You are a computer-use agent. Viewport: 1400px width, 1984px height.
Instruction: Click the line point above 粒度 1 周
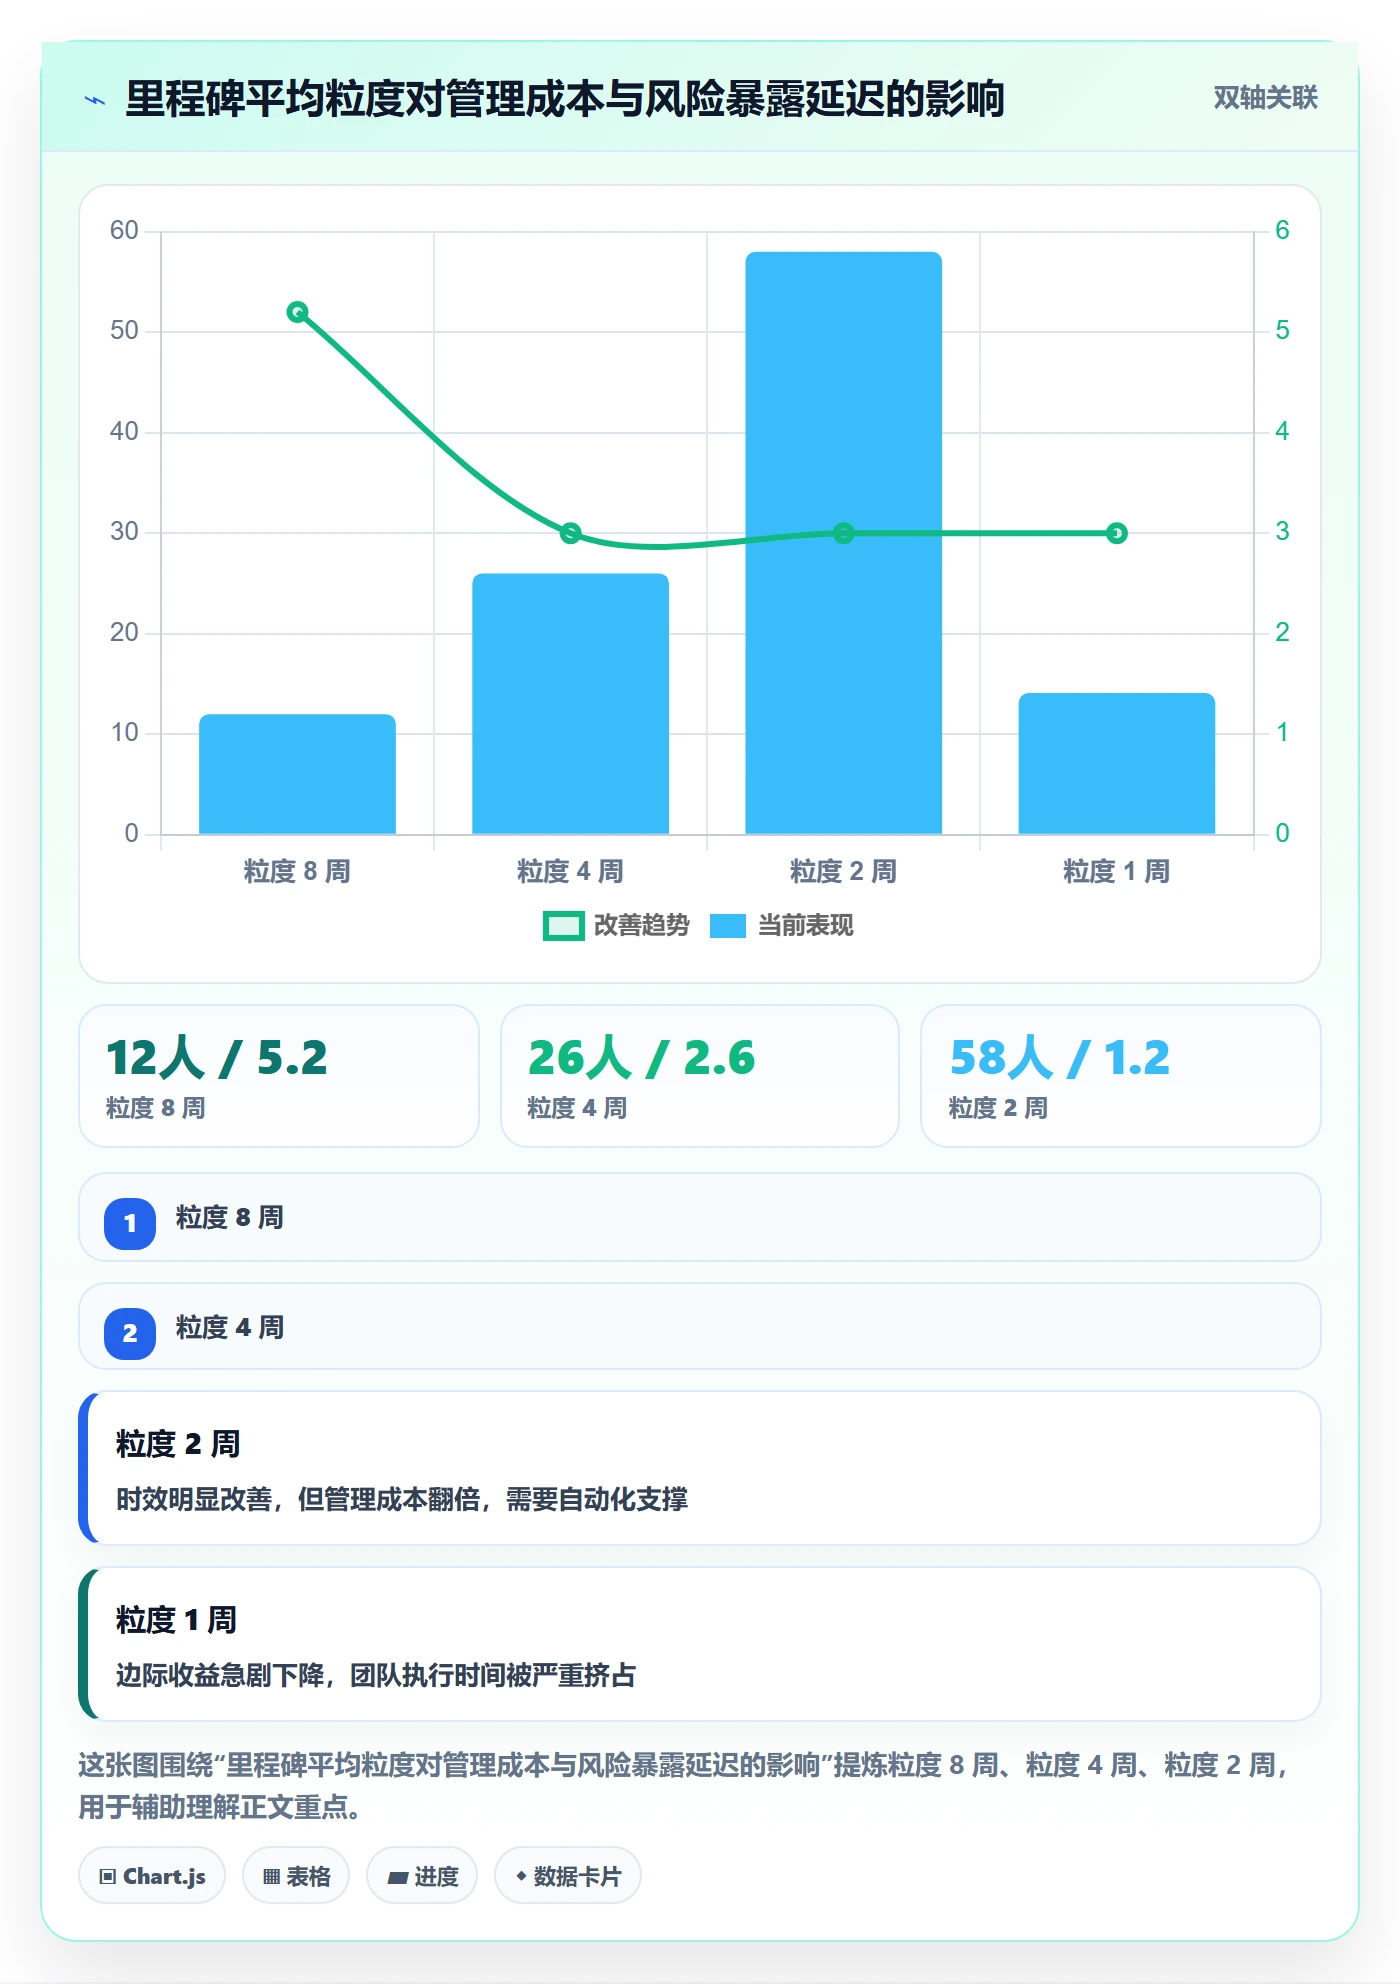1116,533
